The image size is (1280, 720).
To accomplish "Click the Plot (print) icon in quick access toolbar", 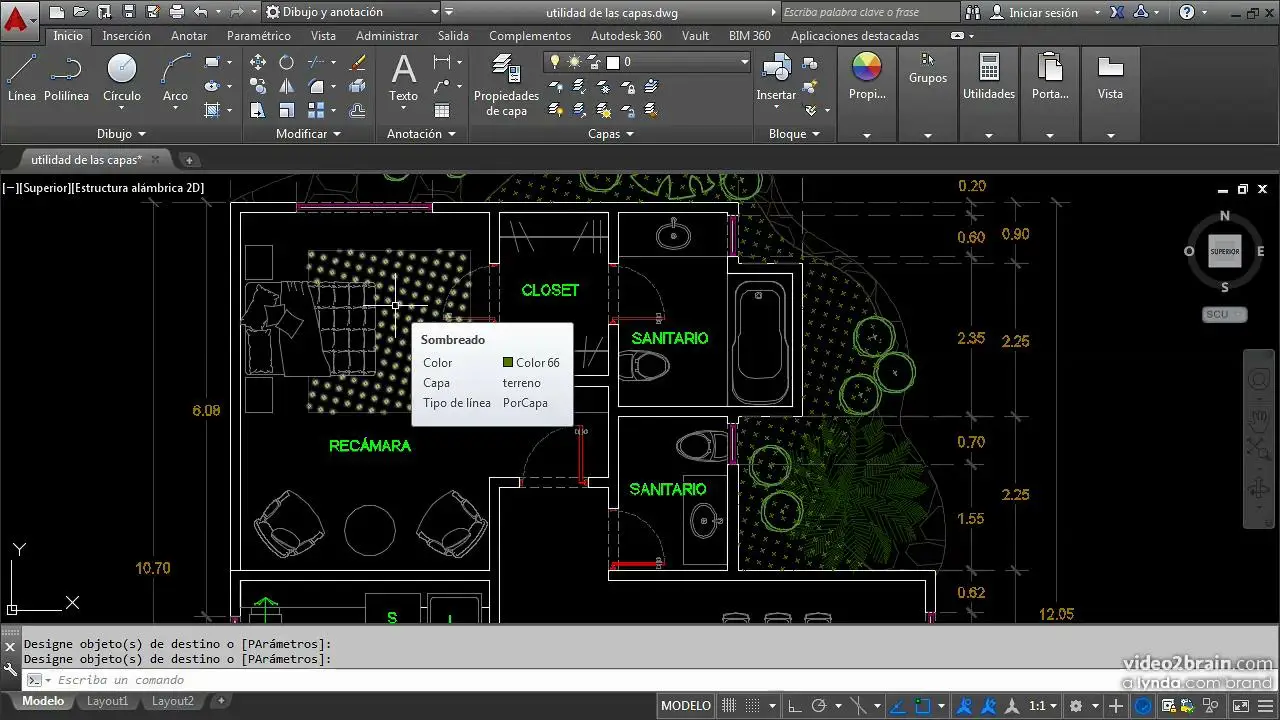I will pos(176,12).
